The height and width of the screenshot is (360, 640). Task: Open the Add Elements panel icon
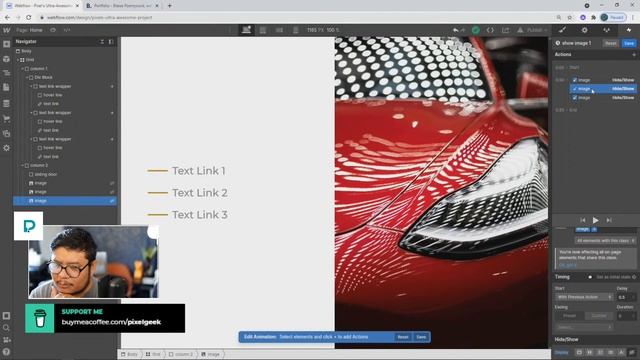click(7, 44)
